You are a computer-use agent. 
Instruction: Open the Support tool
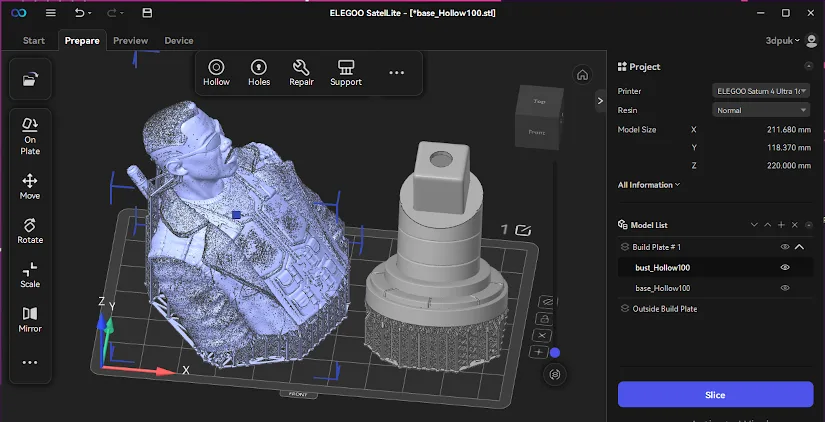(x=346, y=73)
